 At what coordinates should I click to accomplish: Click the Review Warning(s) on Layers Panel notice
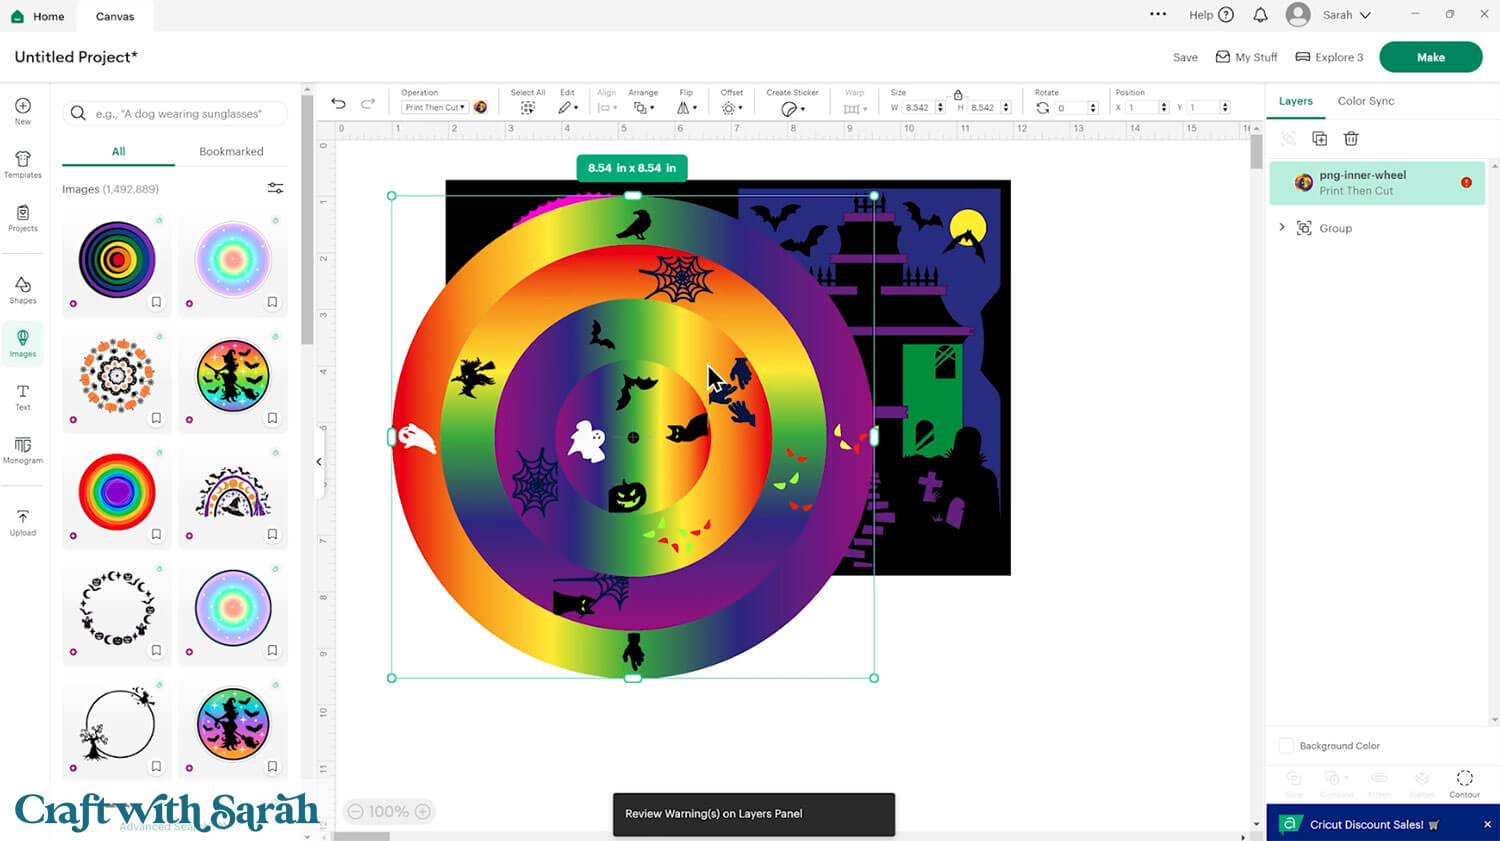(753, 814)
